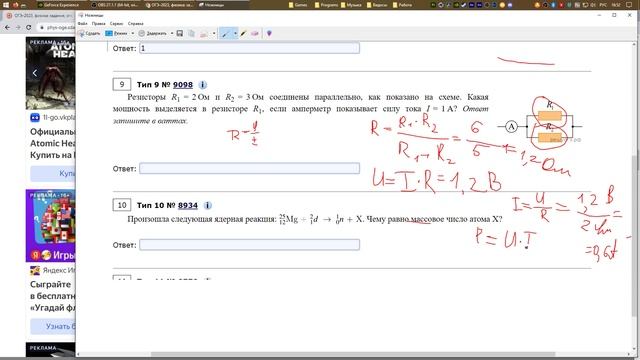This screenshot has width=640, height=360.
Task: Expand the send snip dropdown arrow
Action: [x=214, y=33]
